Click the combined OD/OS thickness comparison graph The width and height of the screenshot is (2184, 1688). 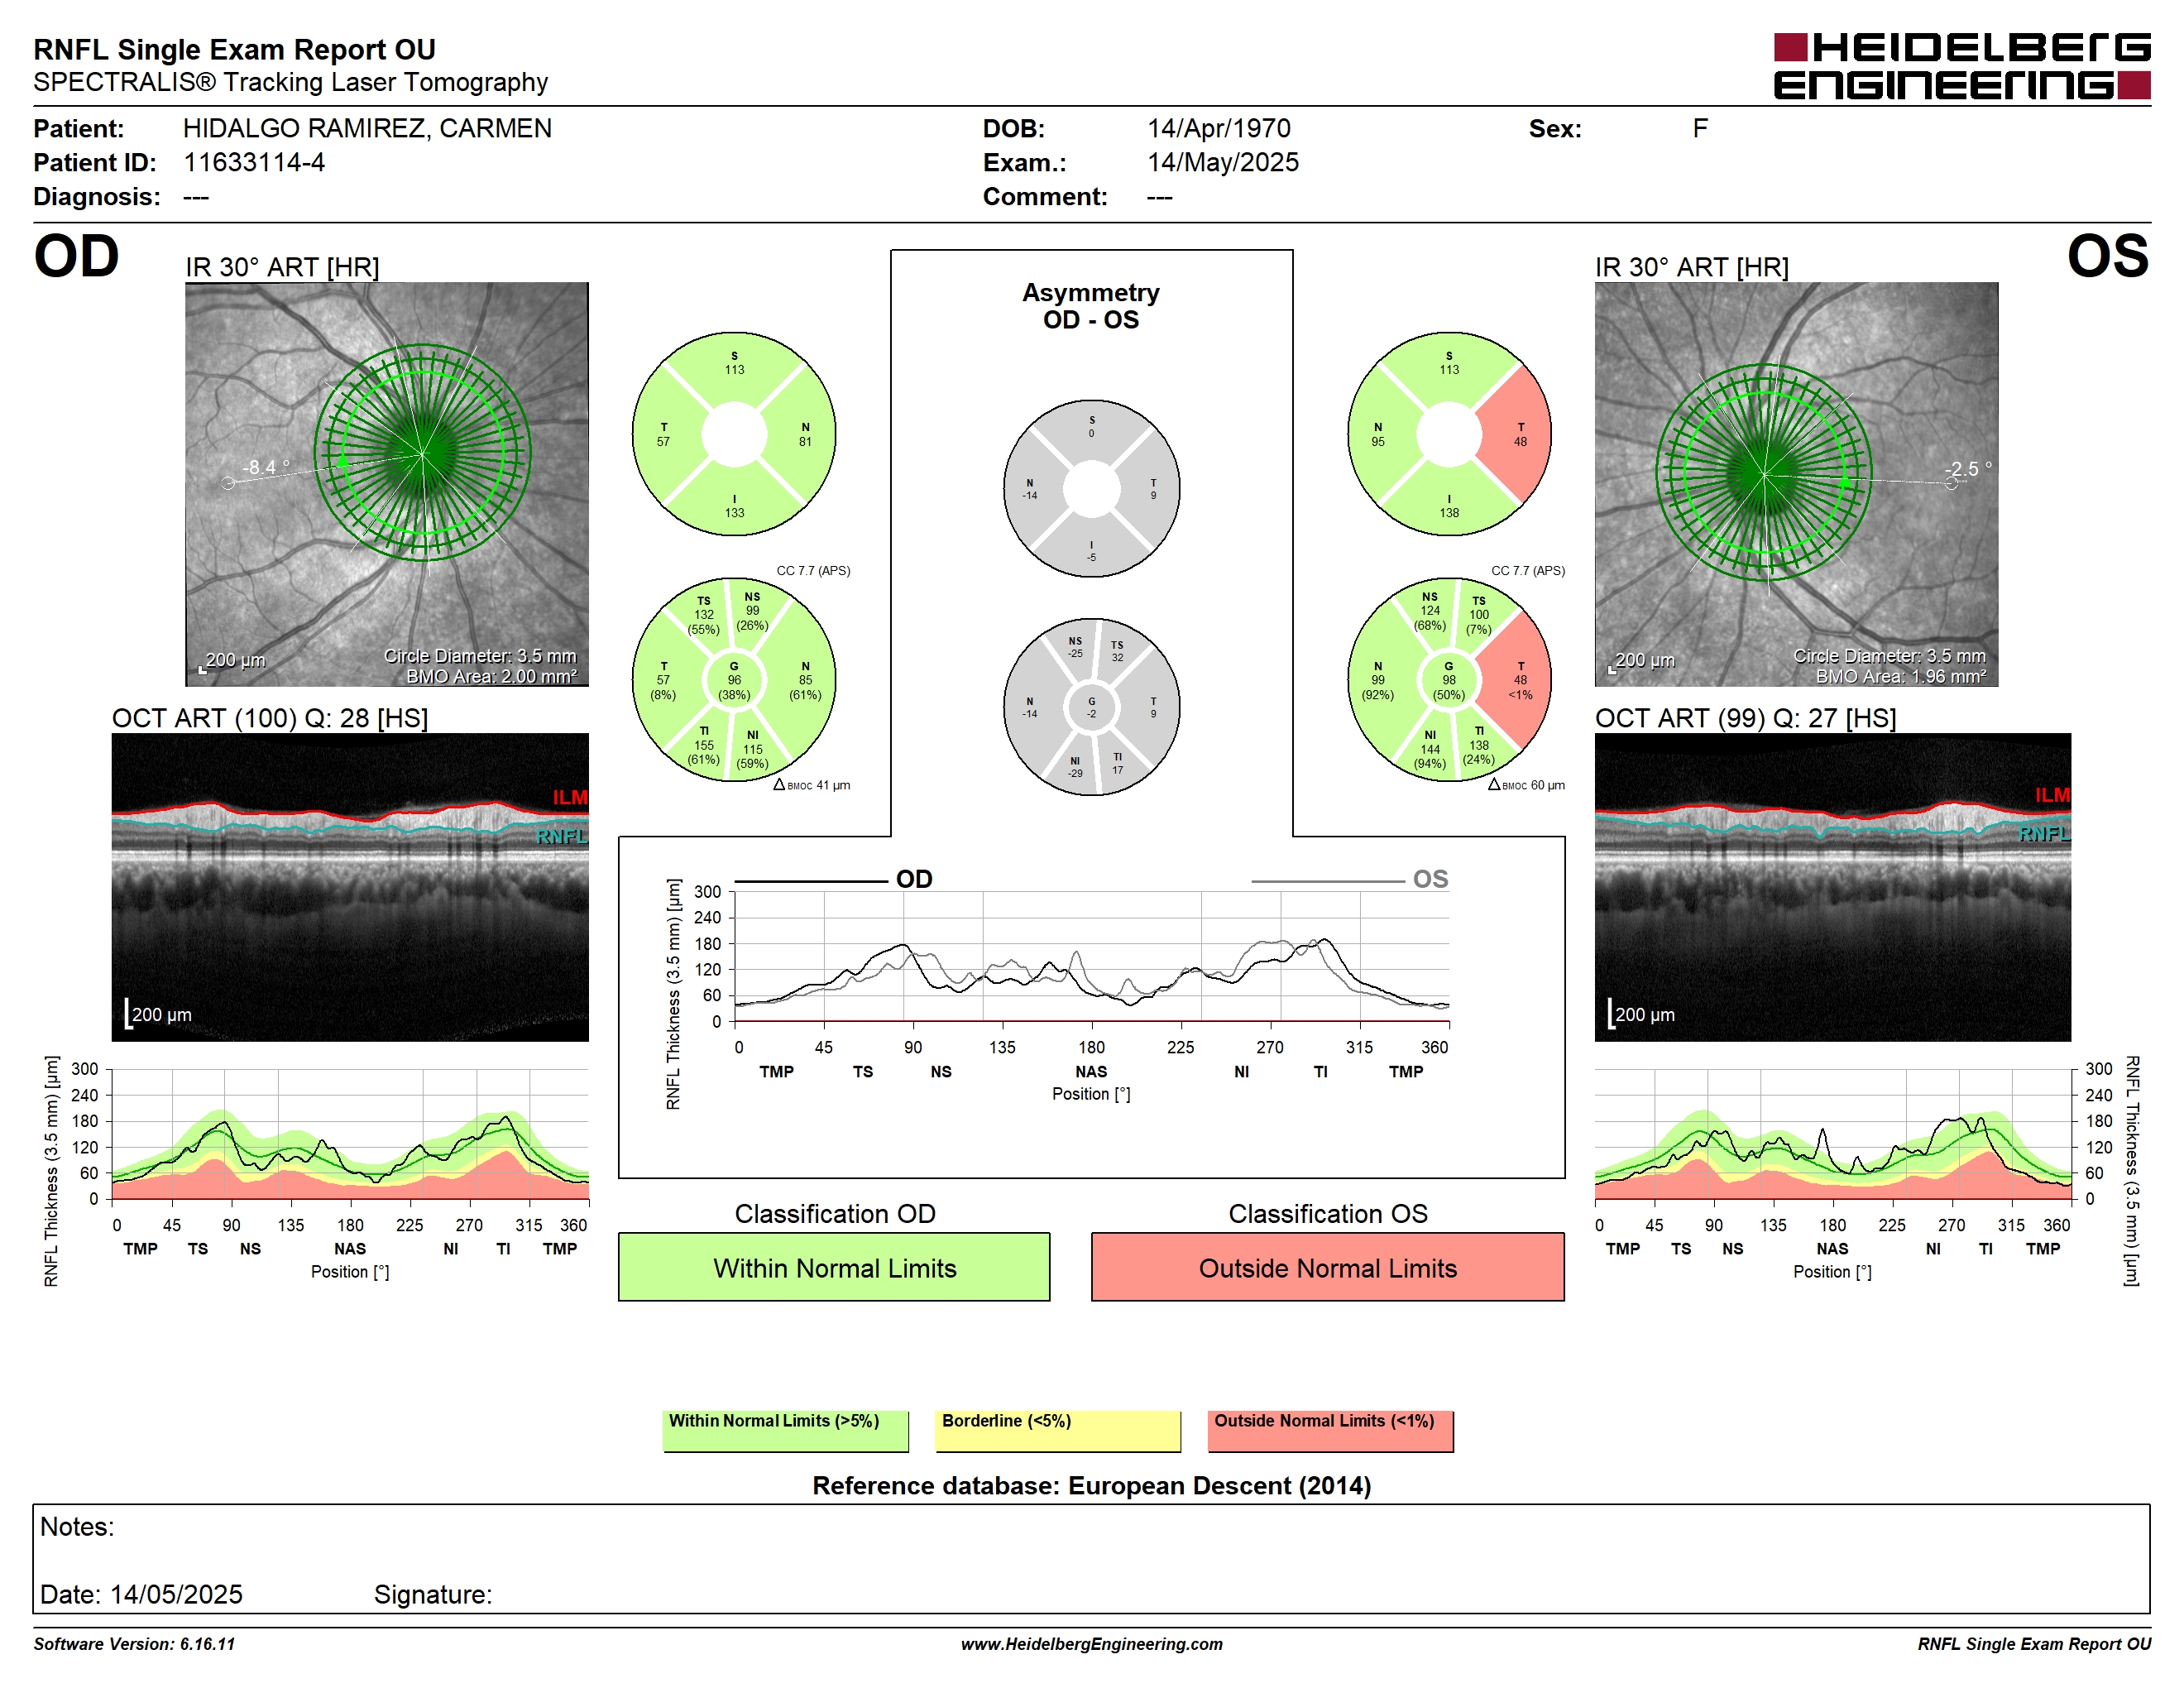click(x=1092, y=957)
